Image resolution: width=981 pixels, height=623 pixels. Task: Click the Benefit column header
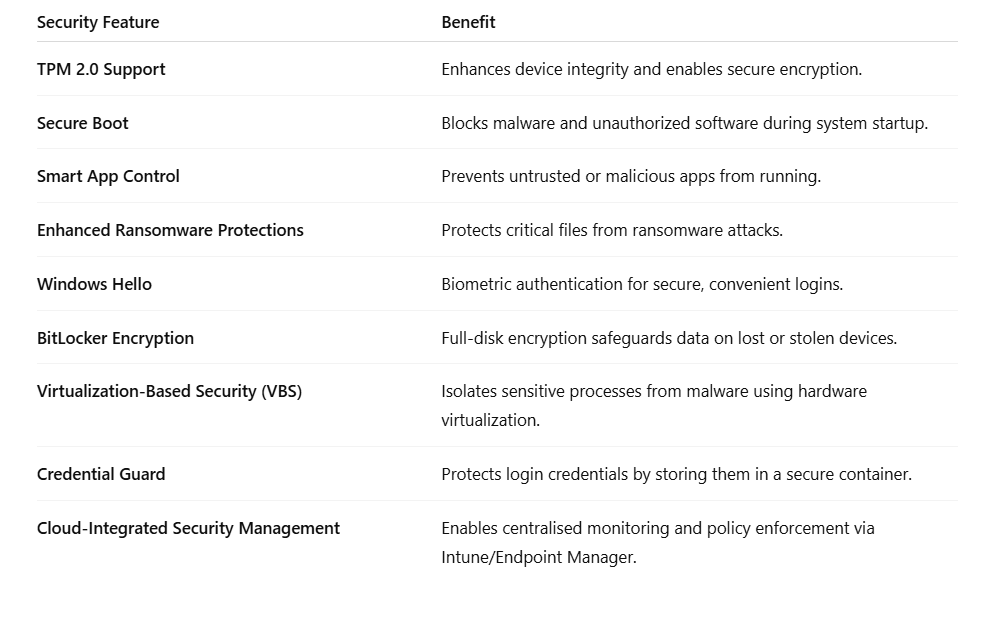point(468,22)
